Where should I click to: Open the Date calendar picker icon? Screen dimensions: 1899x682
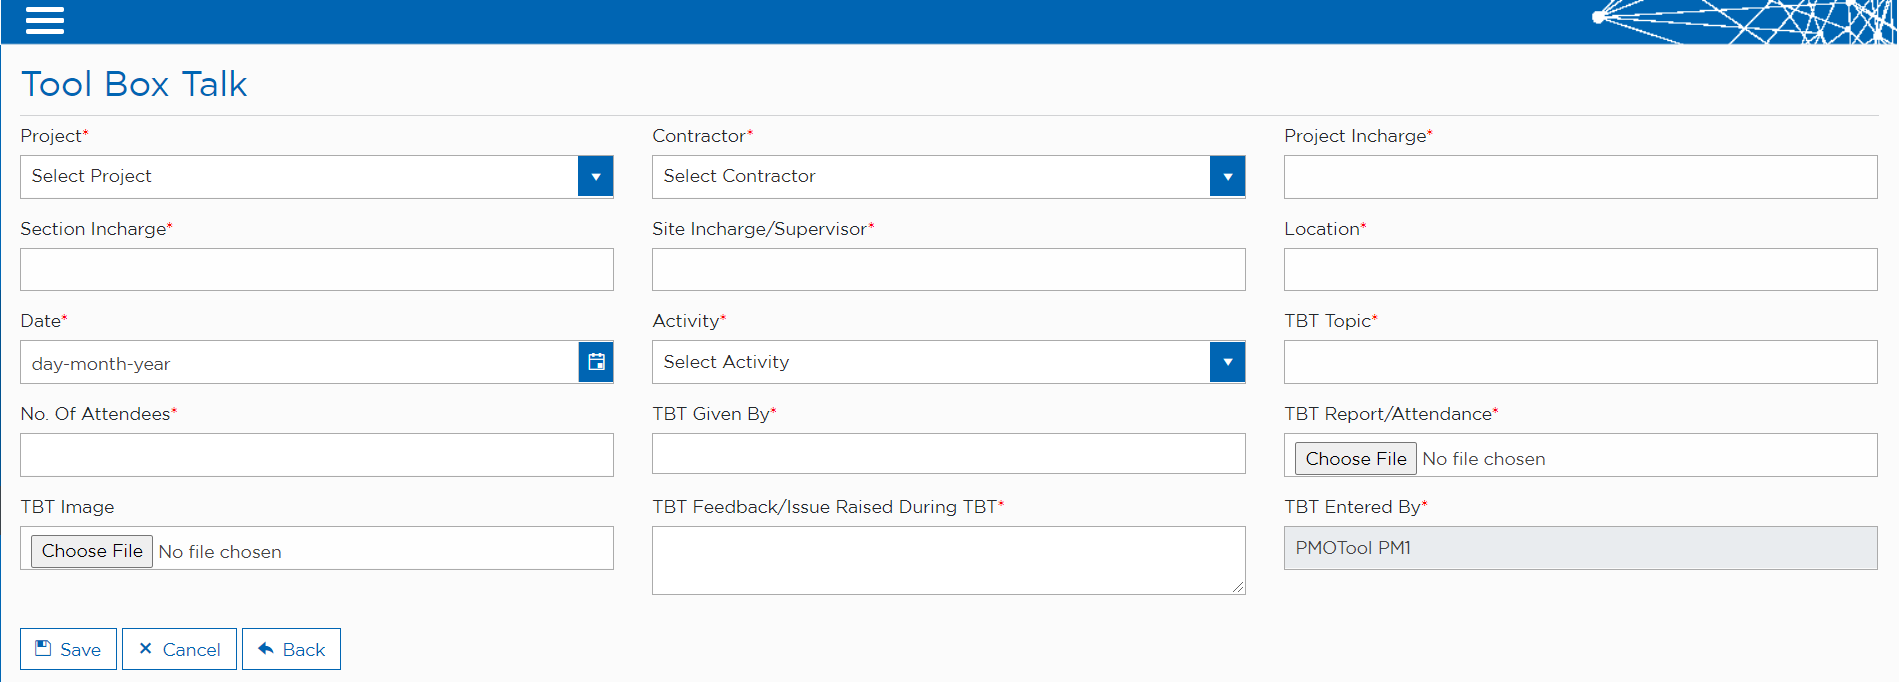click(596, 362)
